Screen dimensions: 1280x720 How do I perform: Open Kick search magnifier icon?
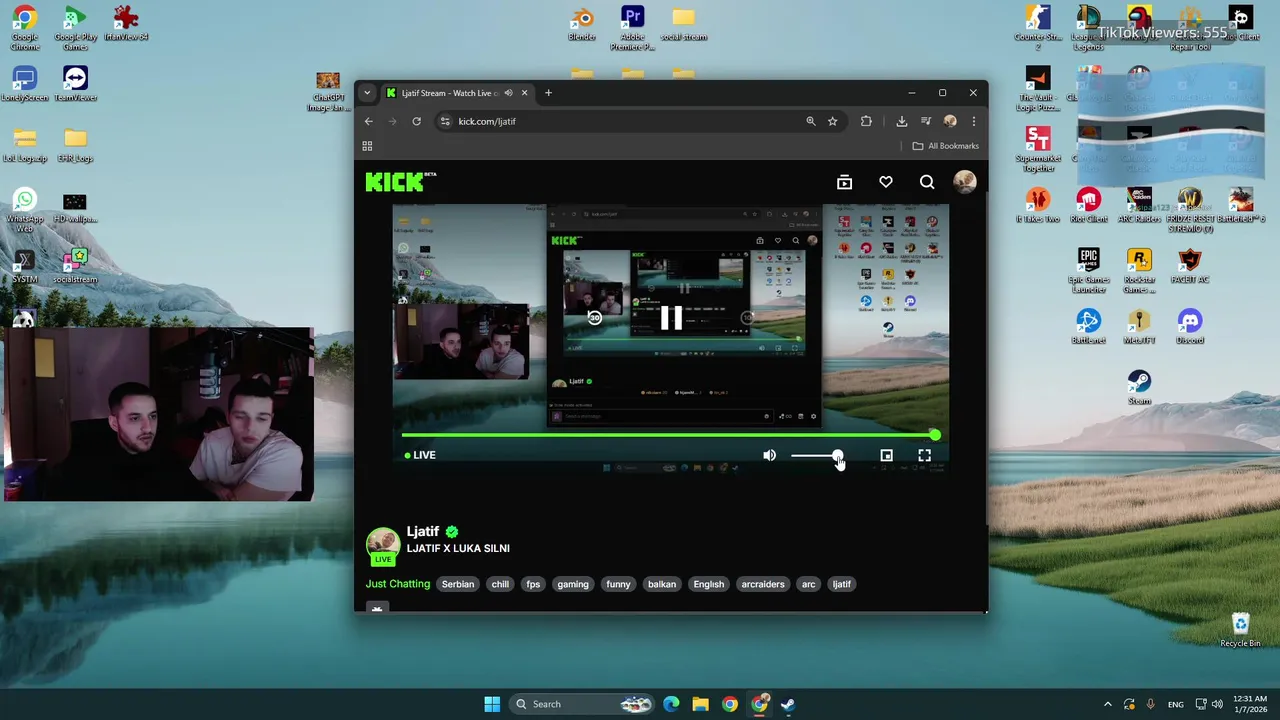[x=927, y=182]
